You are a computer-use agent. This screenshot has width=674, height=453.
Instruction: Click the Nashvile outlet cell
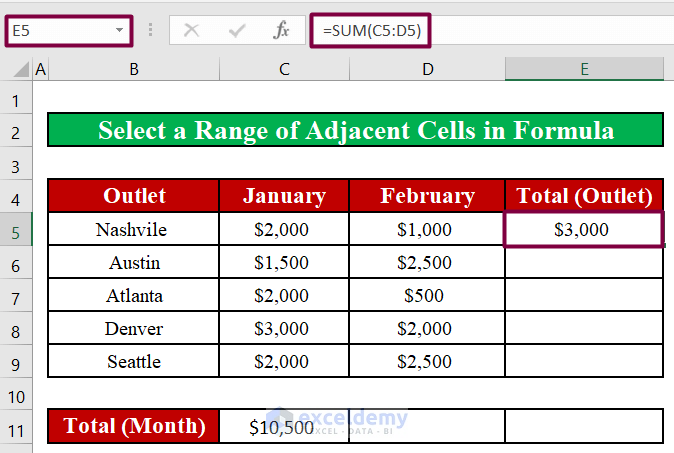click(x=133, y=230)
